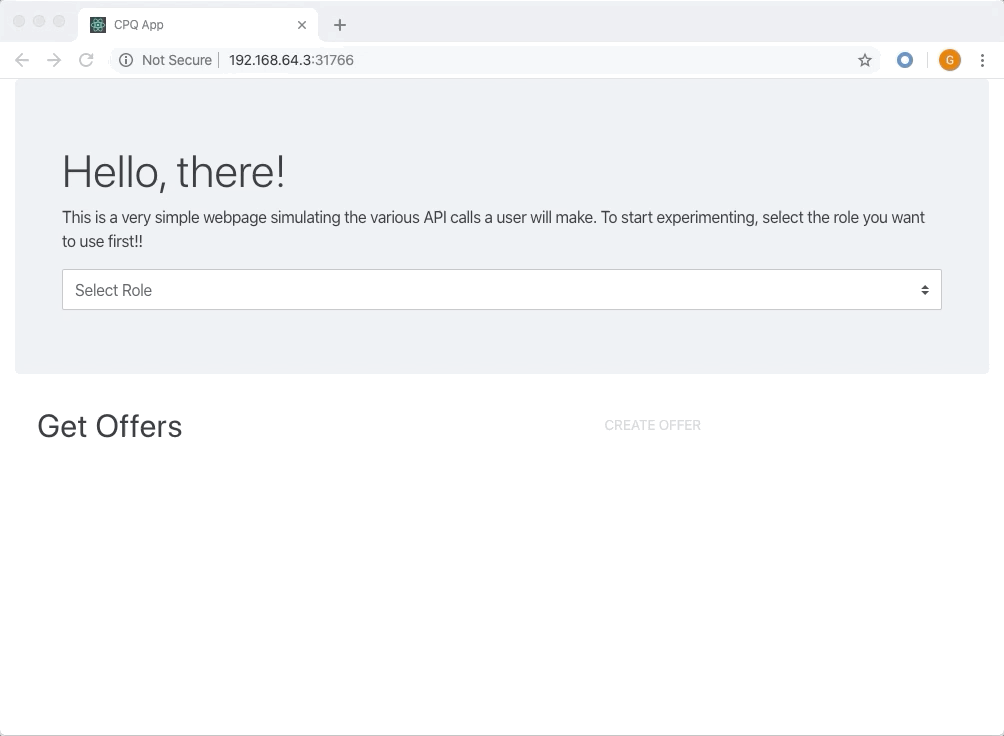This screenshot has height=736, width=1004.
Task: Click the Hello, there! heading
Action: (174, 172)
